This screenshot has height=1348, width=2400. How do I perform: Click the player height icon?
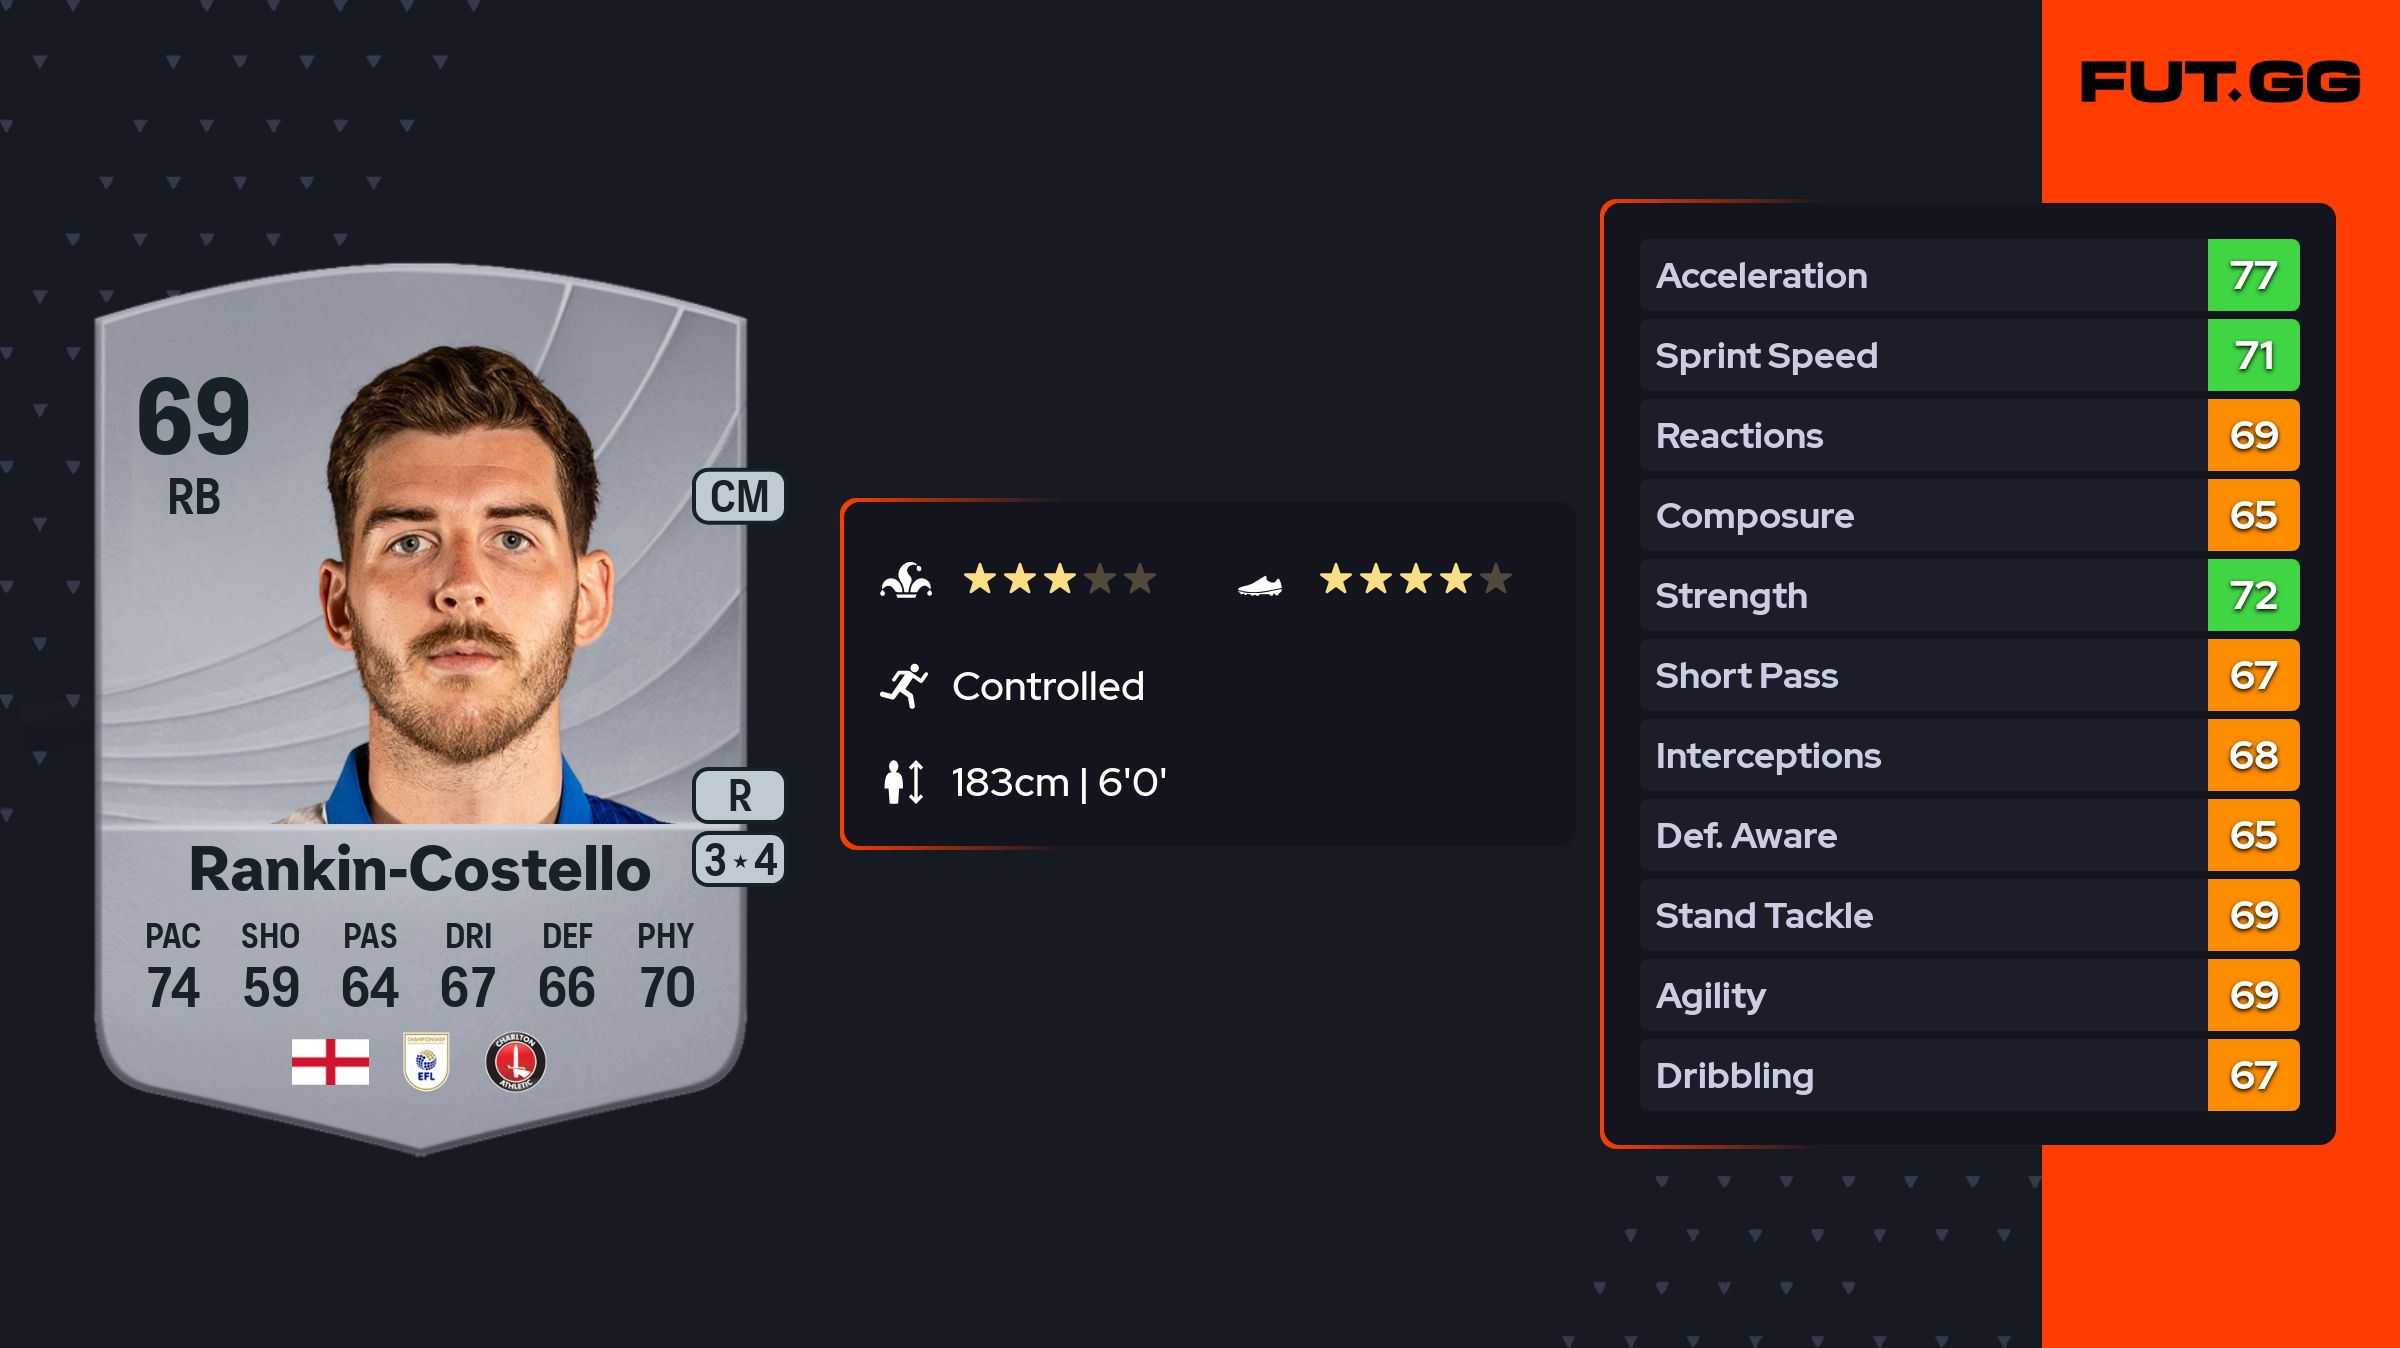click(x=903, y=782)
